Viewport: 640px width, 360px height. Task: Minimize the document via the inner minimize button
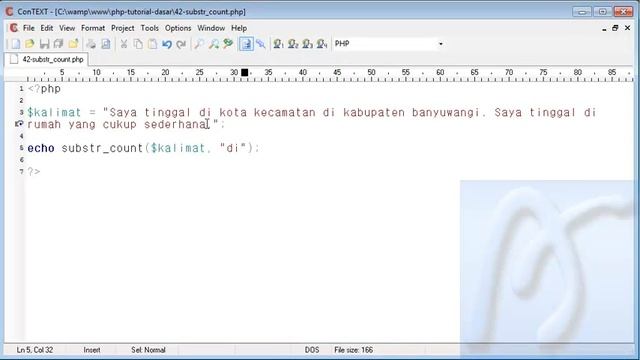pyautogui.click(x=604, y=28)
